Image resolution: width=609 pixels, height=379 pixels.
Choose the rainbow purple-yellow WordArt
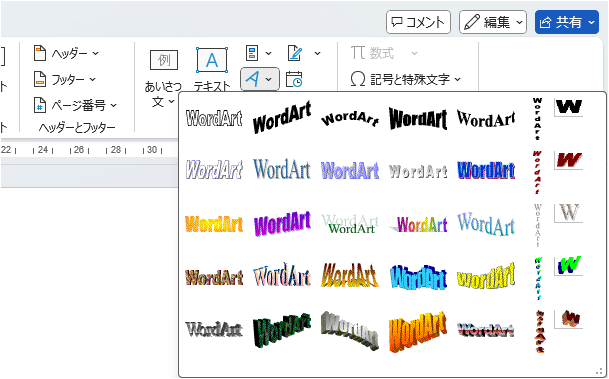418,224
